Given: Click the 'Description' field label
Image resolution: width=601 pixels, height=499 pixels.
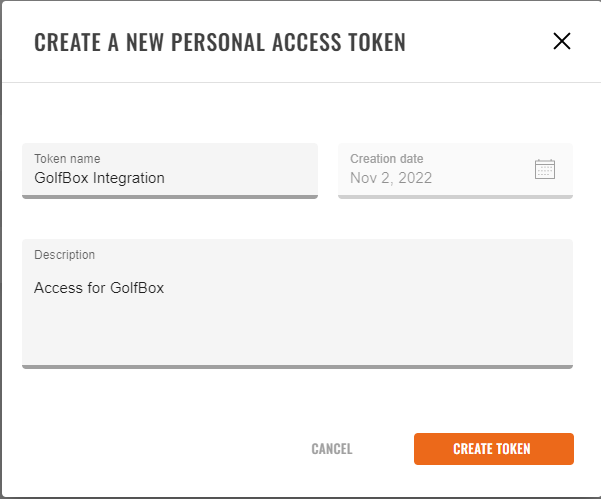Looking at the screenshot, I should pyautogui.click(x=64, y=255).
